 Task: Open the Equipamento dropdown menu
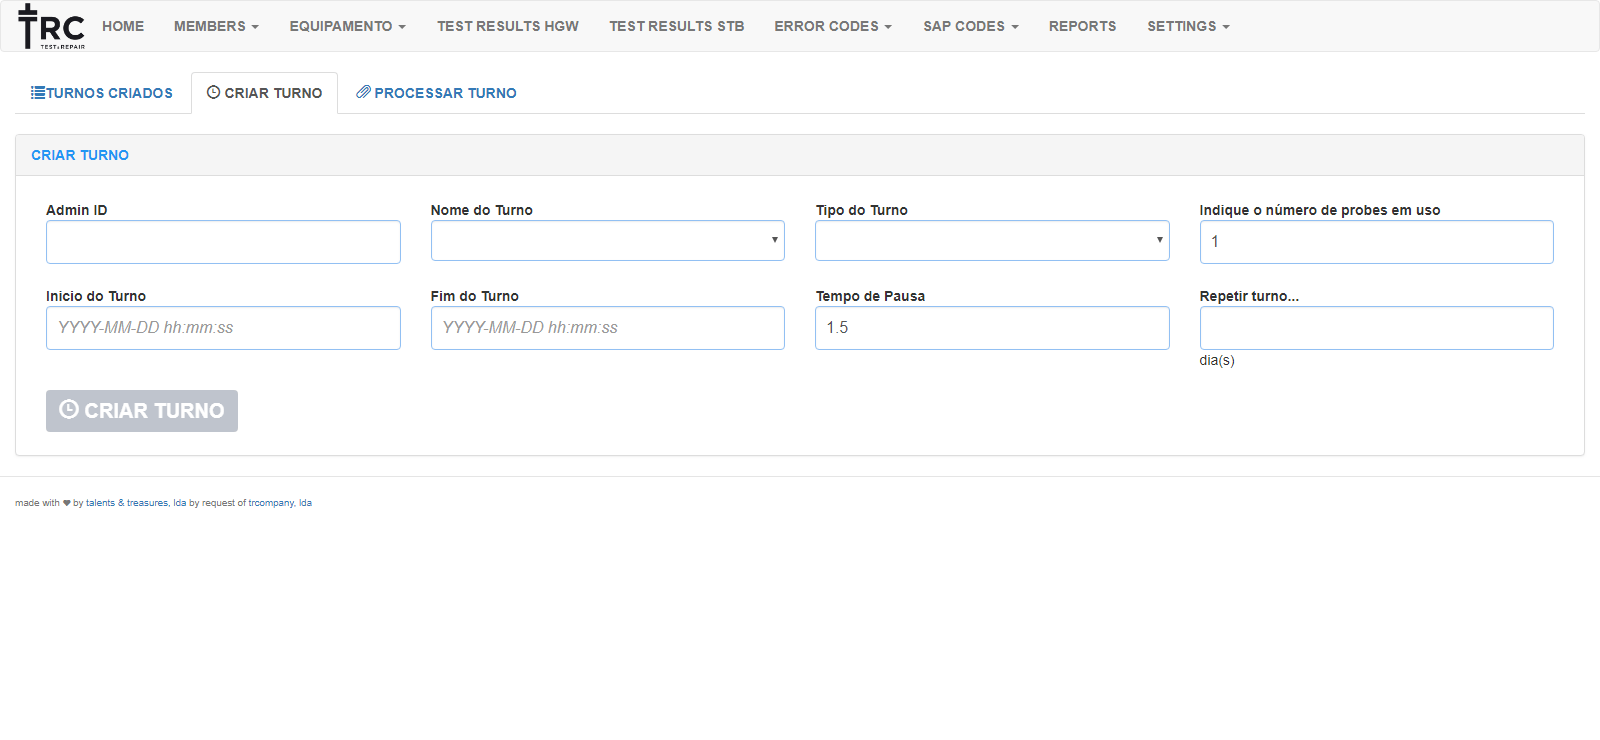[347, 26]
